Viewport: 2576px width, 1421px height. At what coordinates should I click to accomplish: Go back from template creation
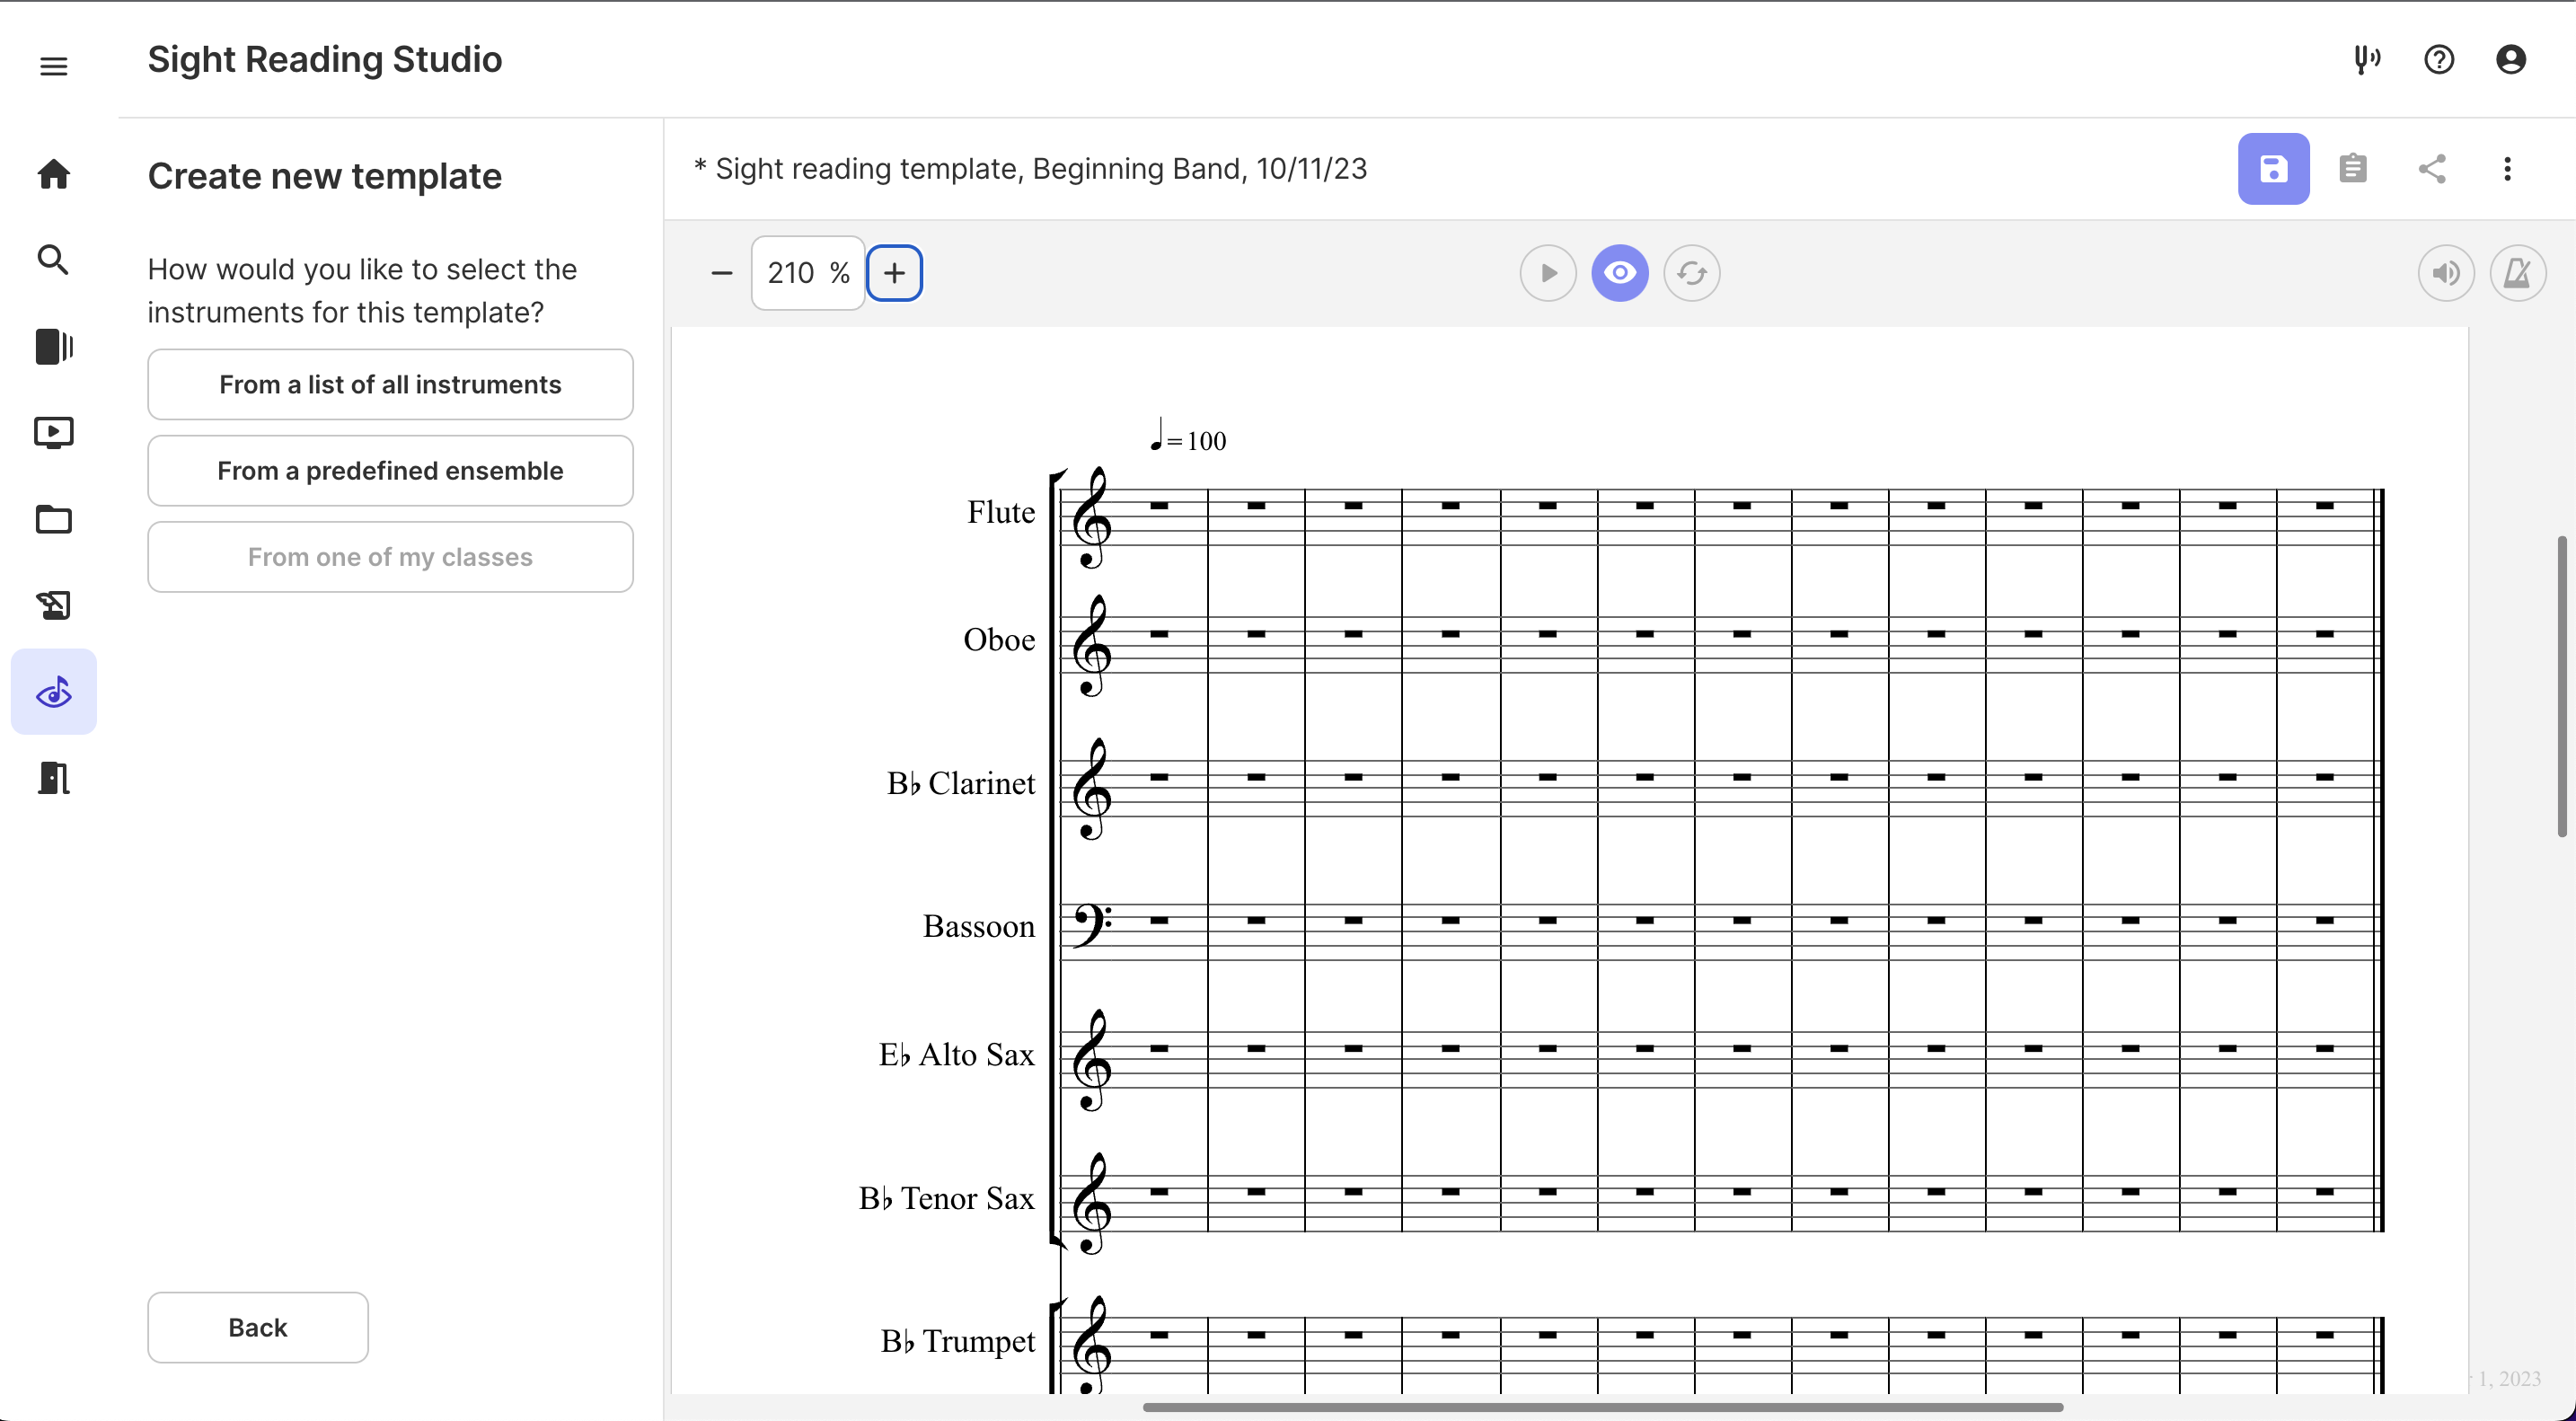coord(257,1327)
